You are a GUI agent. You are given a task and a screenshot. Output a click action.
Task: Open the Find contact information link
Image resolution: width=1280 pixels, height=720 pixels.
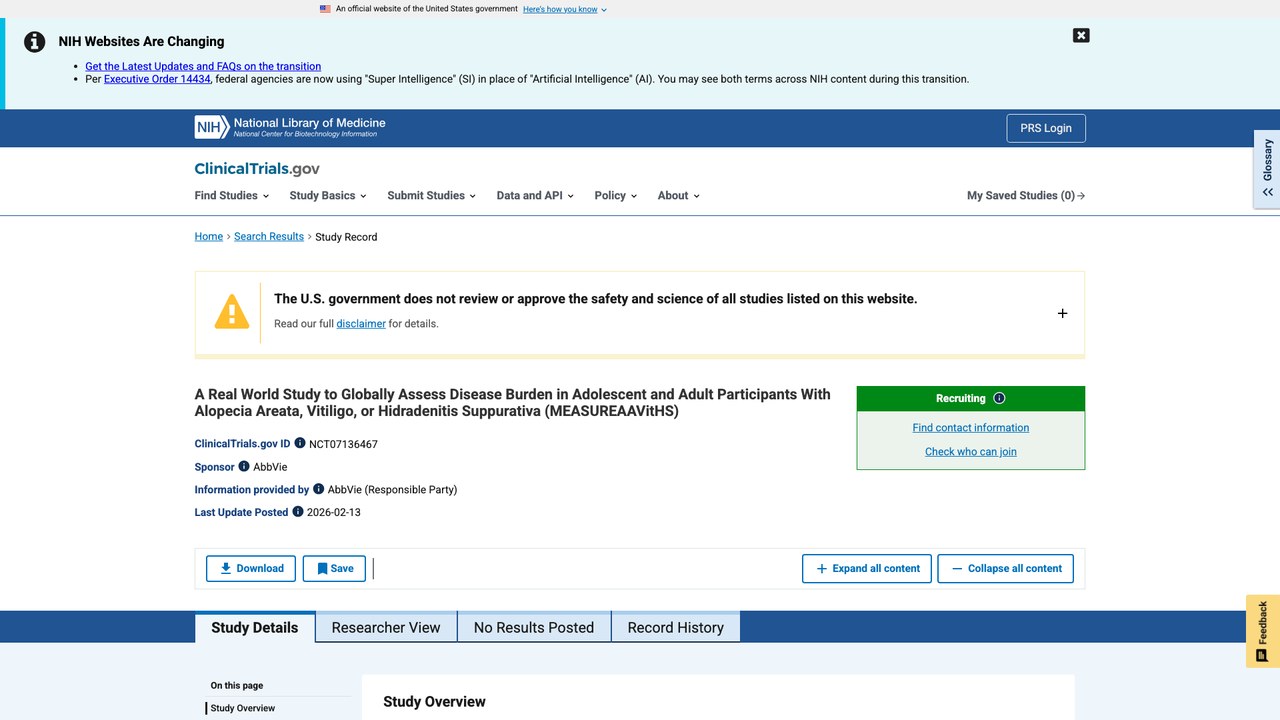(x=971, y=427)
